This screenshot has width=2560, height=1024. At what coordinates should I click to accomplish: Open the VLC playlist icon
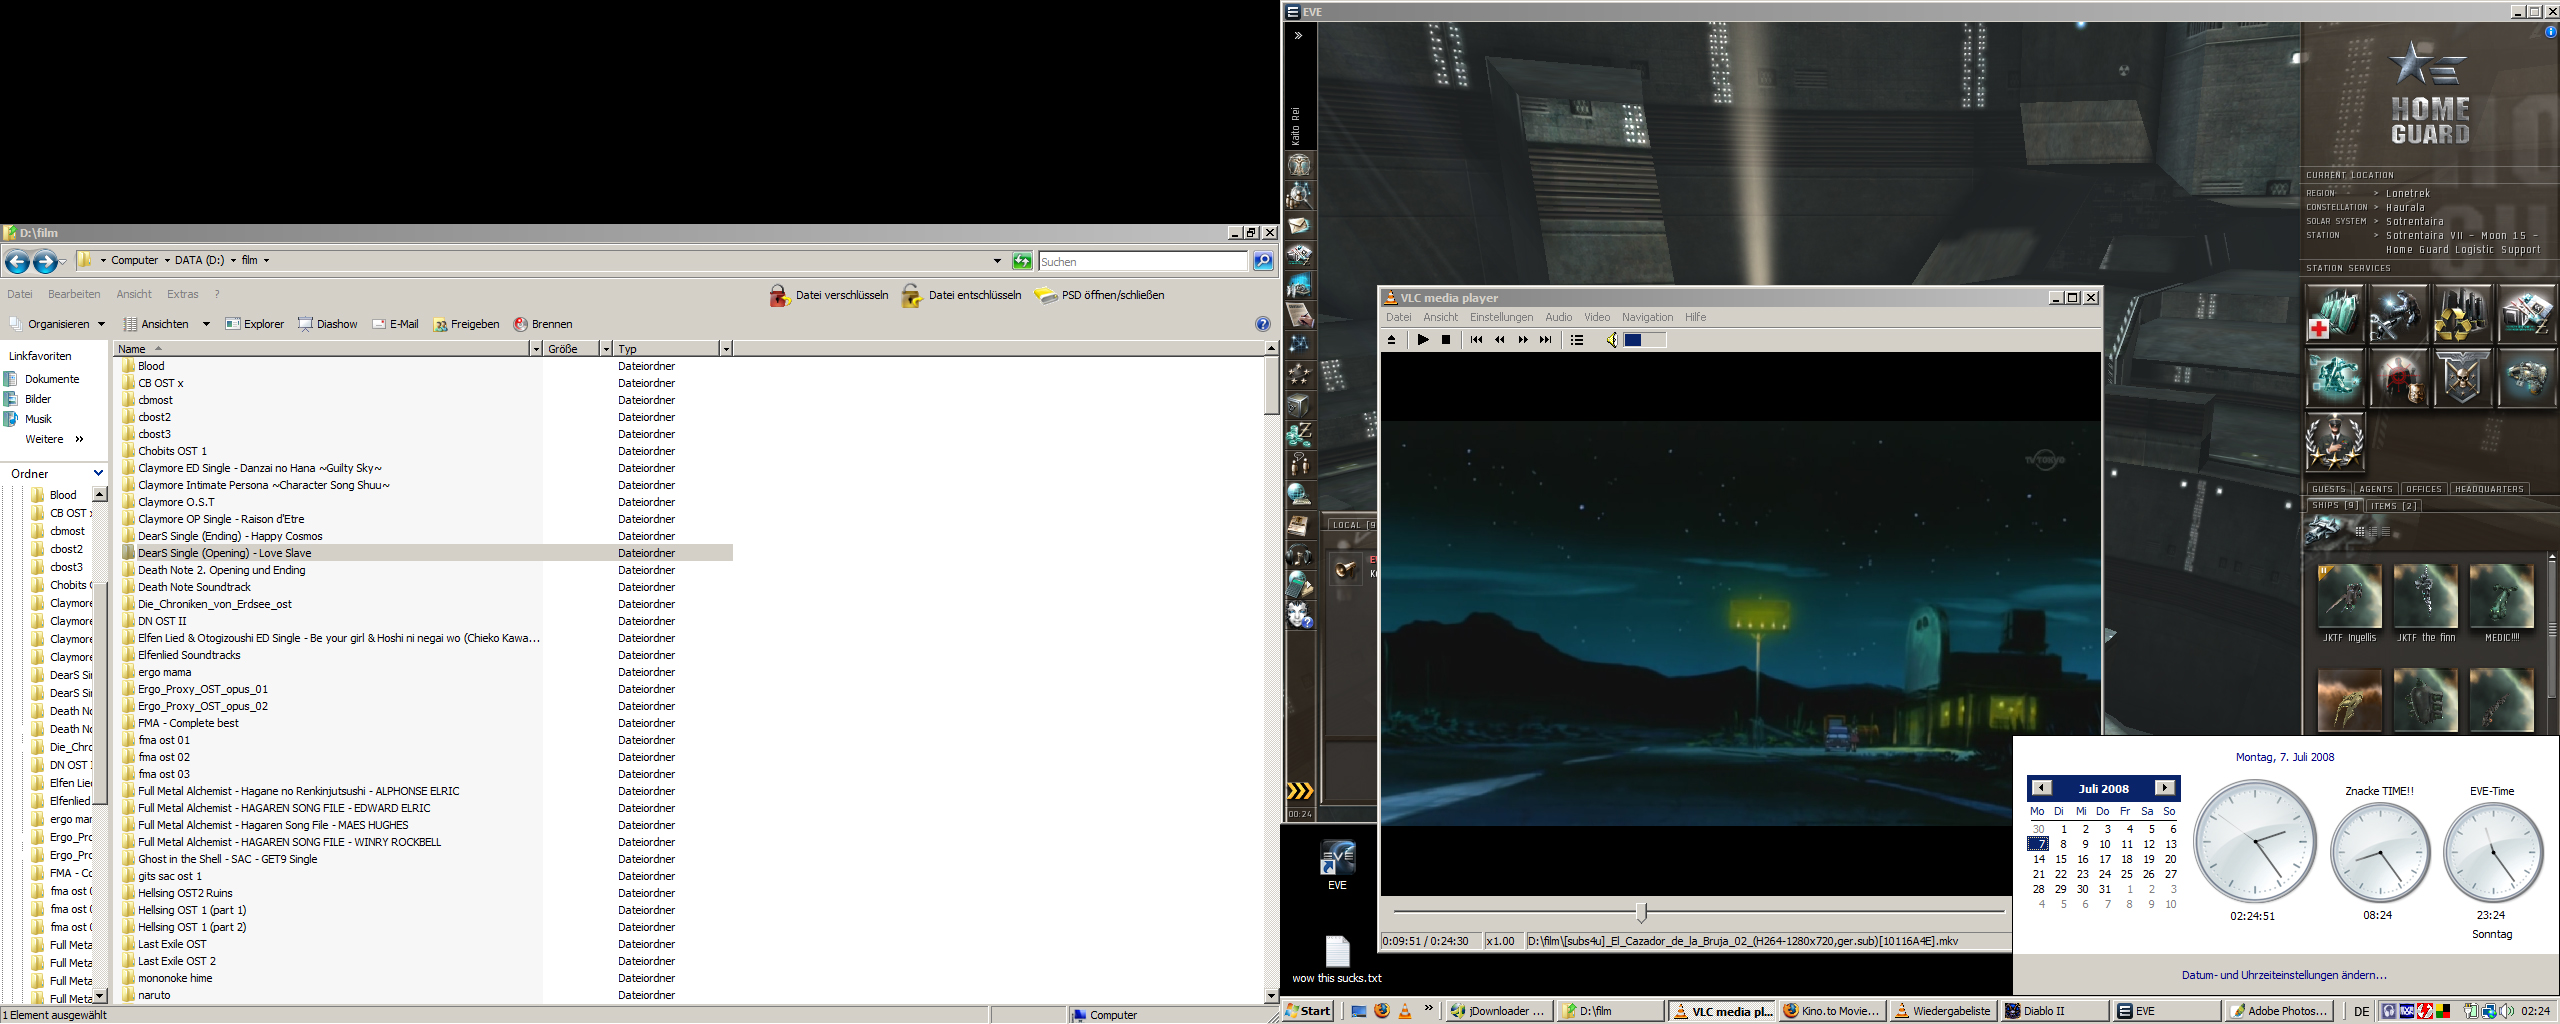[1577, 340]
